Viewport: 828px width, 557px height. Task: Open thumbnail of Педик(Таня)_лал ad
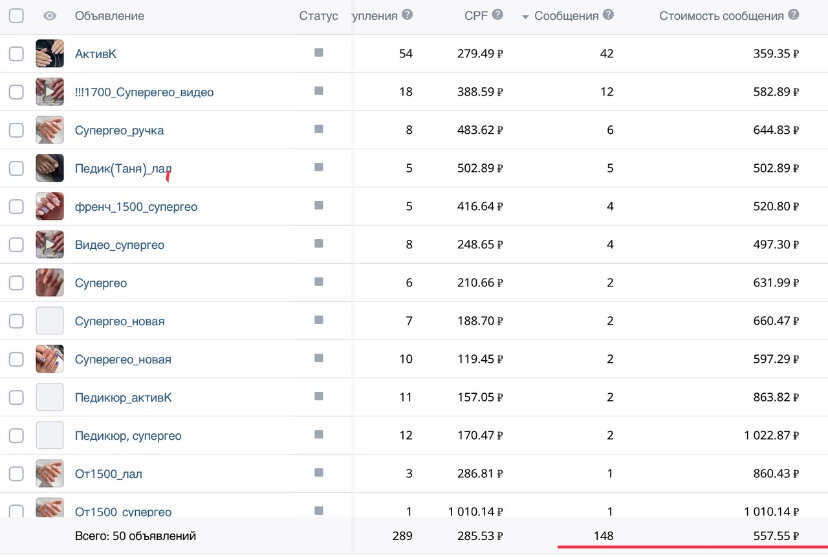click(50, 168)
